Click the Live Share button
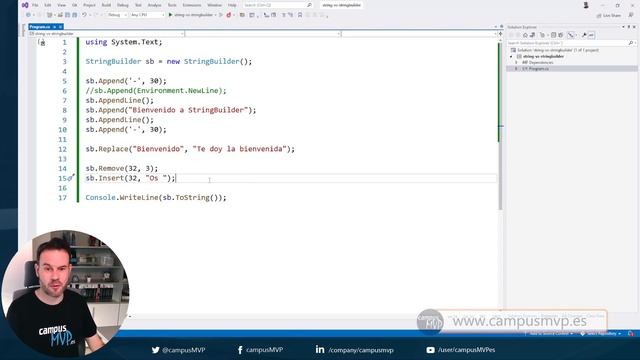The width and height of the screenshot is (640, 360). [609, 16]
